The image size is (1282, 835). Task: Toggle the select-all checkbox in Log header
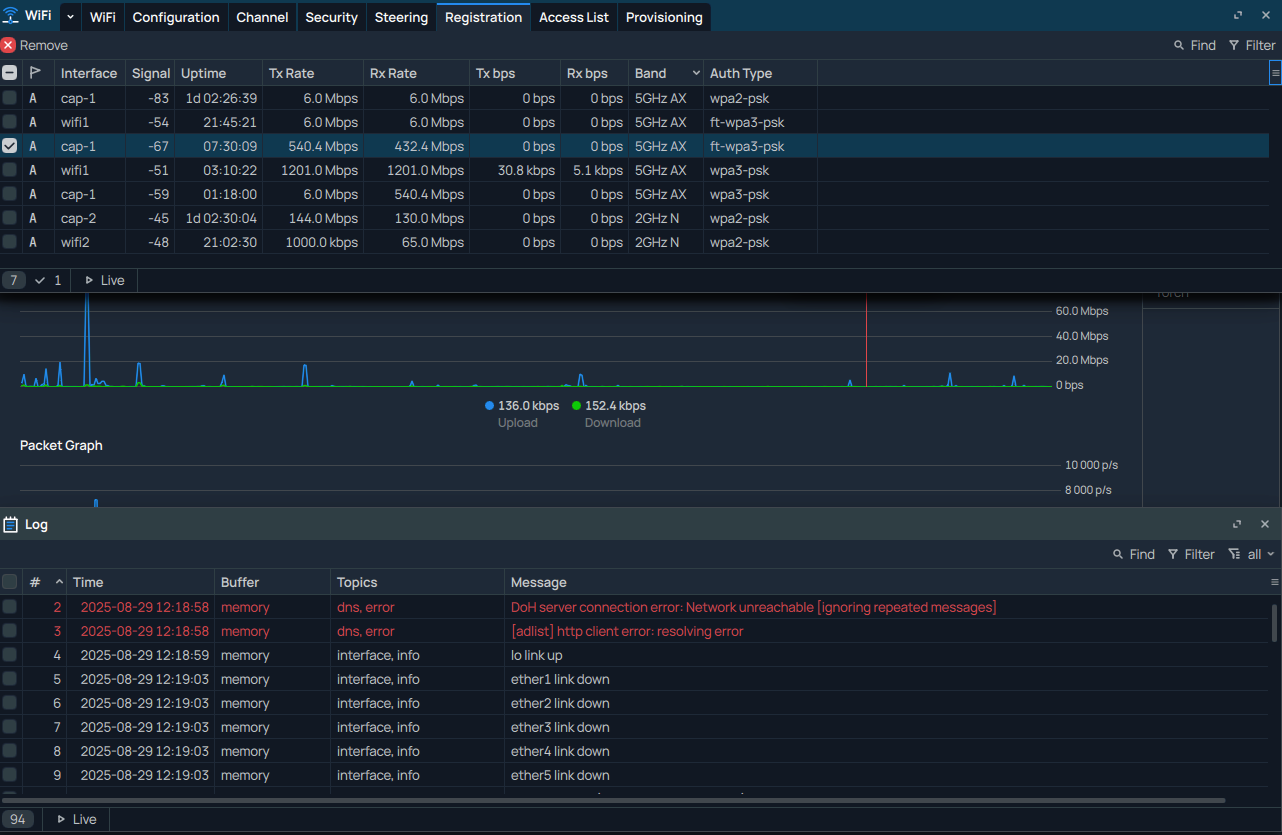coord(10,582)
